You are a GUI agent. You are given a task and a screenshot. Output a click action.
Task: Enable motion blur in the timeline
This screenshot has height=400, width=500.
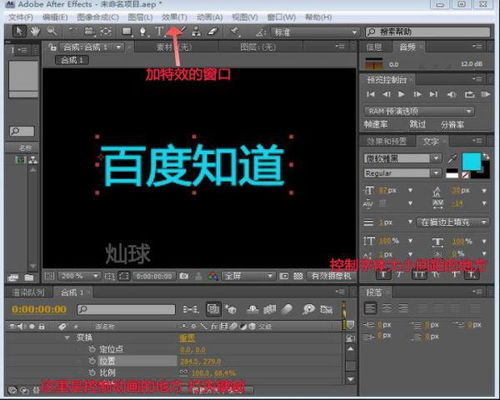[287, 310]
